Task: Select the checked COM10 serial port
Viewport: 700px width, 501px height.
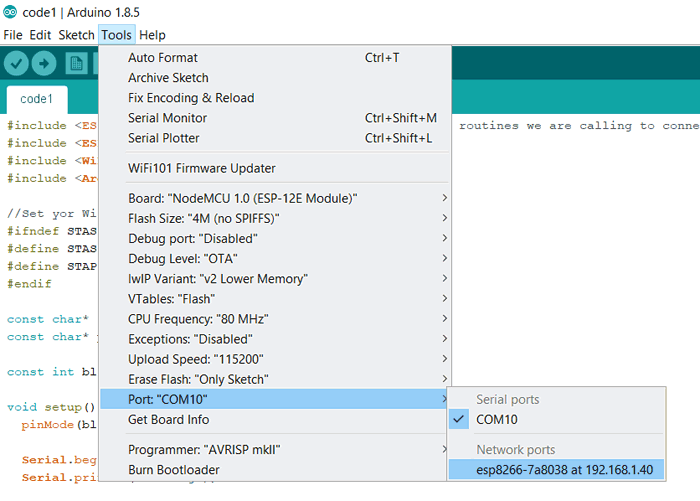Action: click(556, 419)
